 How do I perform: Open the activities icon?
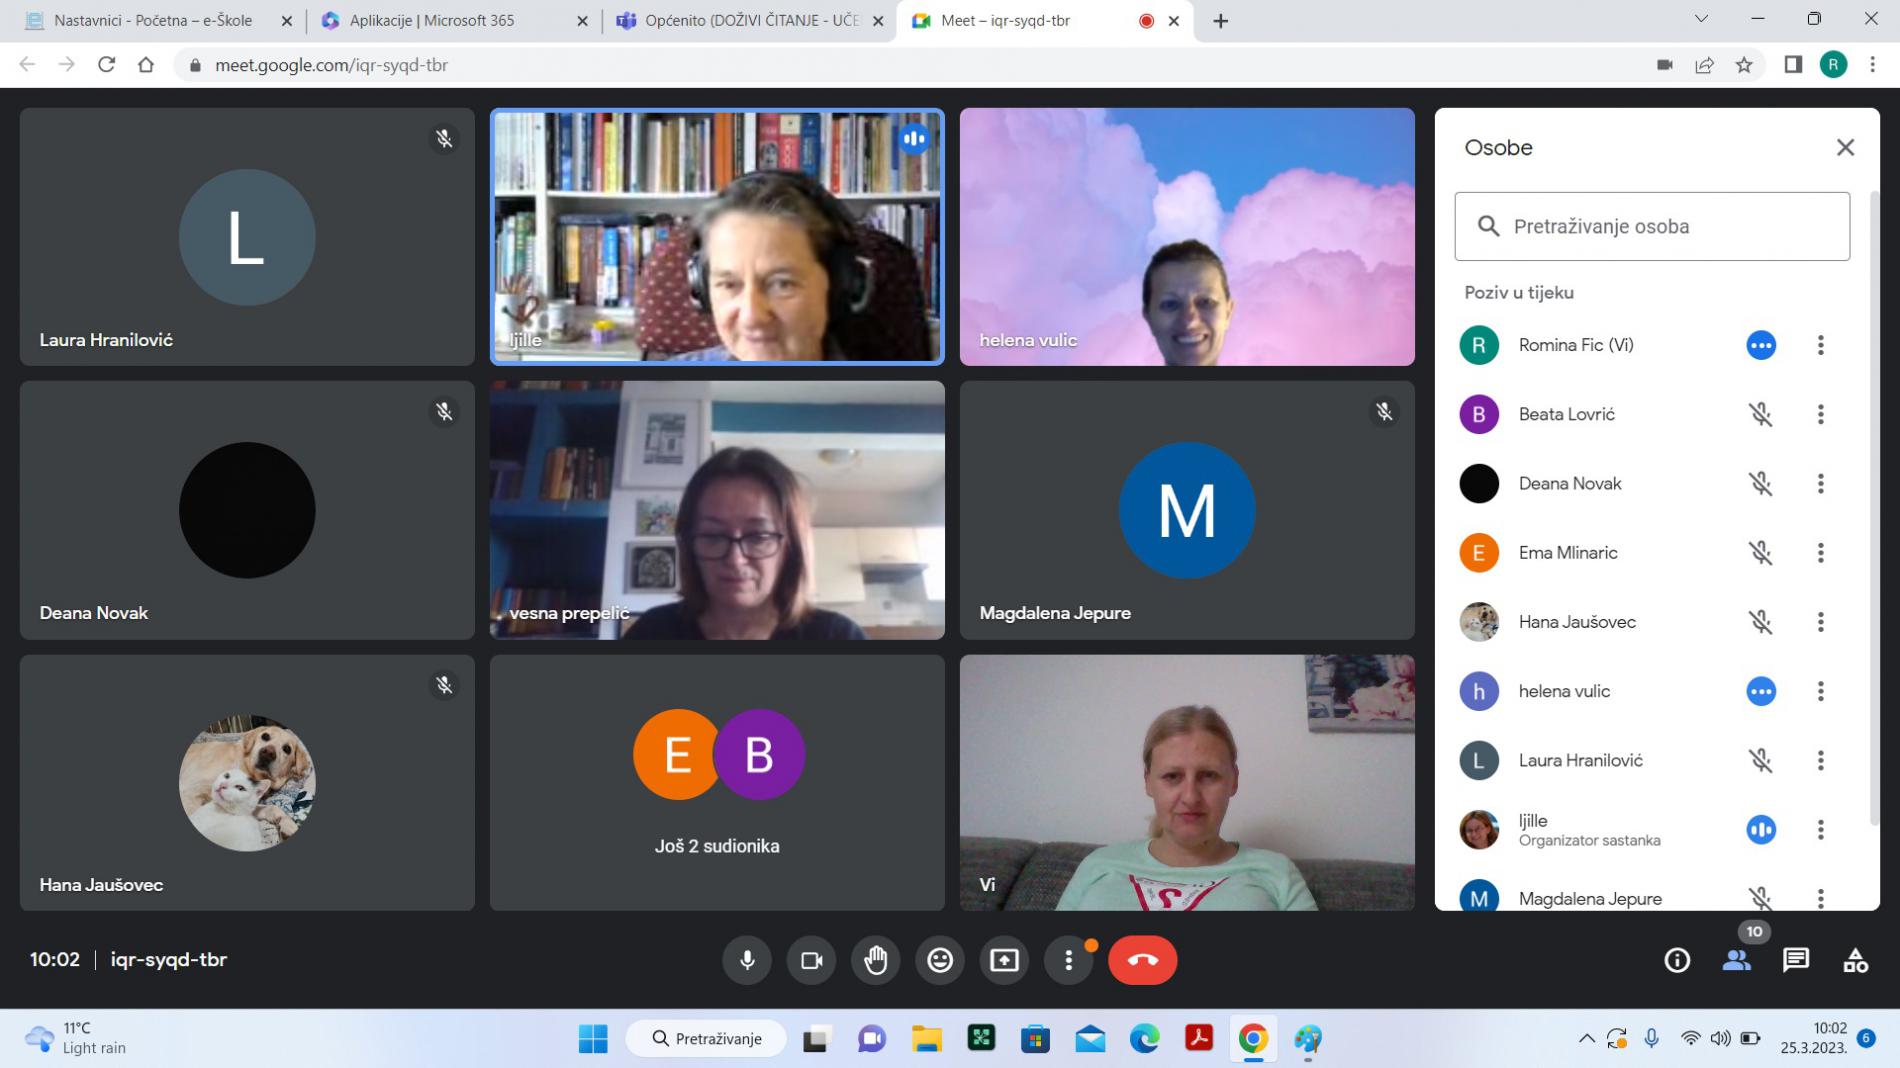tap(1855, 960)
